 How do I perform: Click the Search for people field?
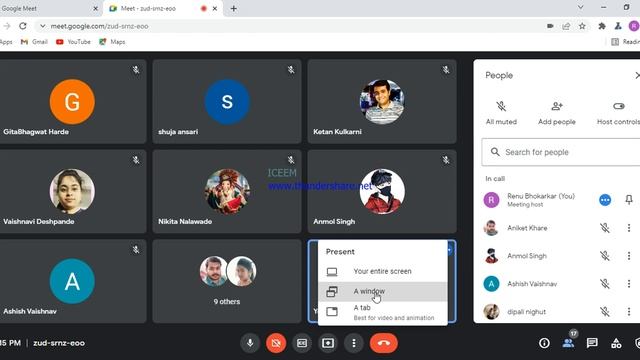click(561, 152)
